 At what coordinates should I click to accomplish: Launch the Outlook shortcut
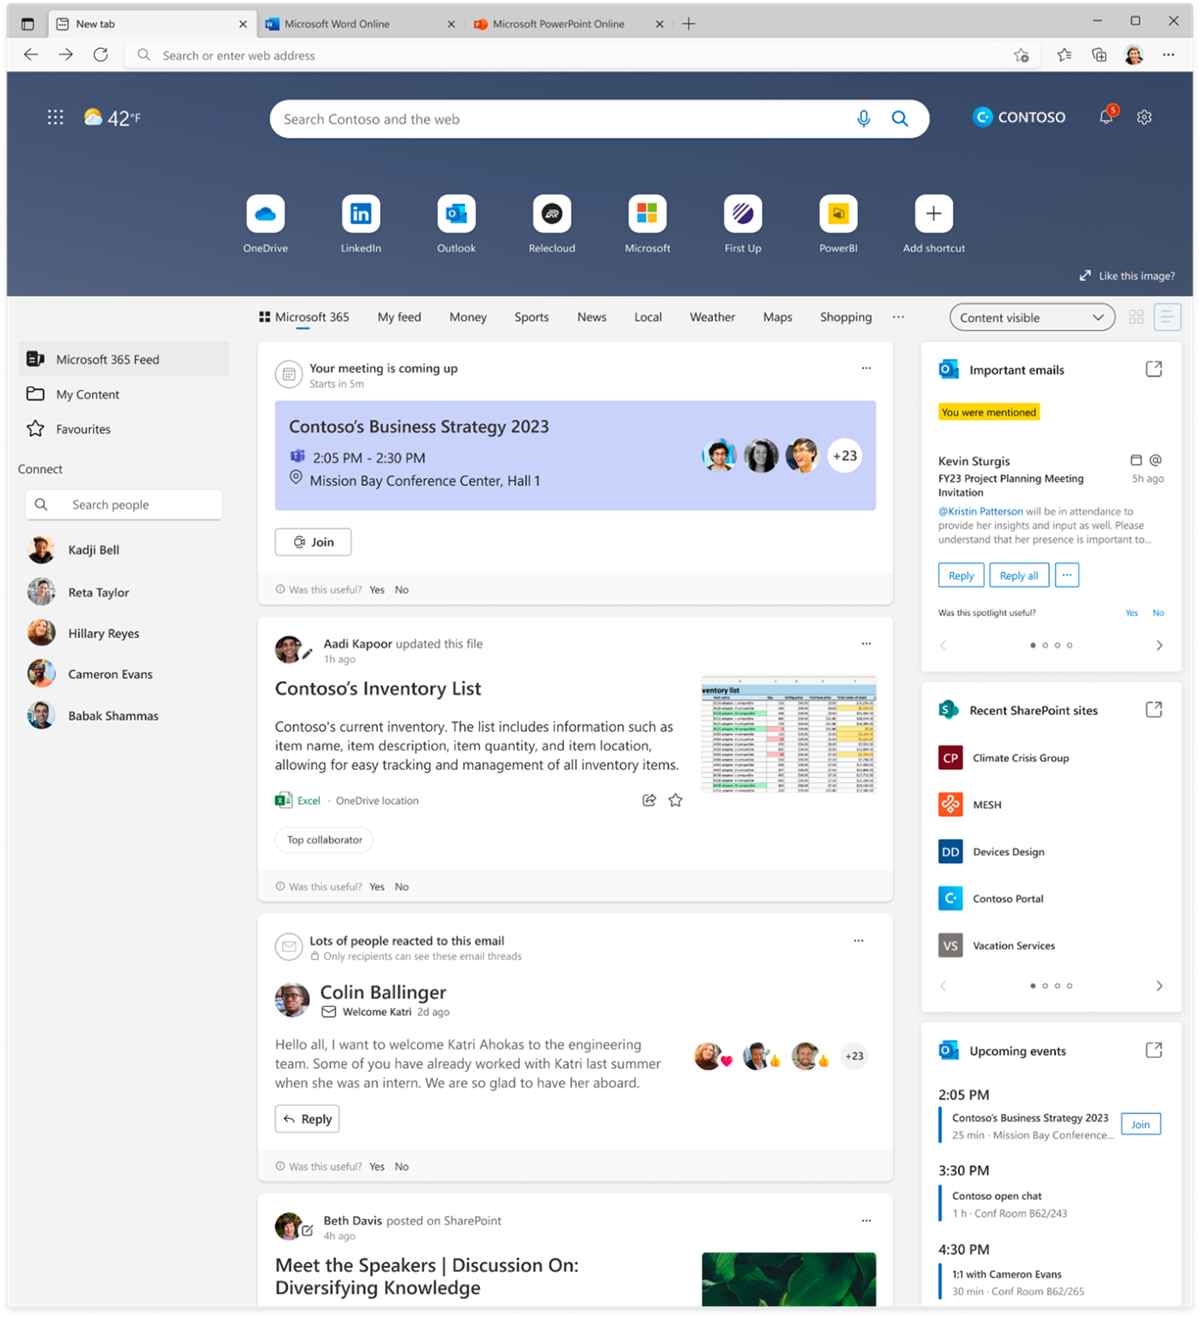[456, 214]
